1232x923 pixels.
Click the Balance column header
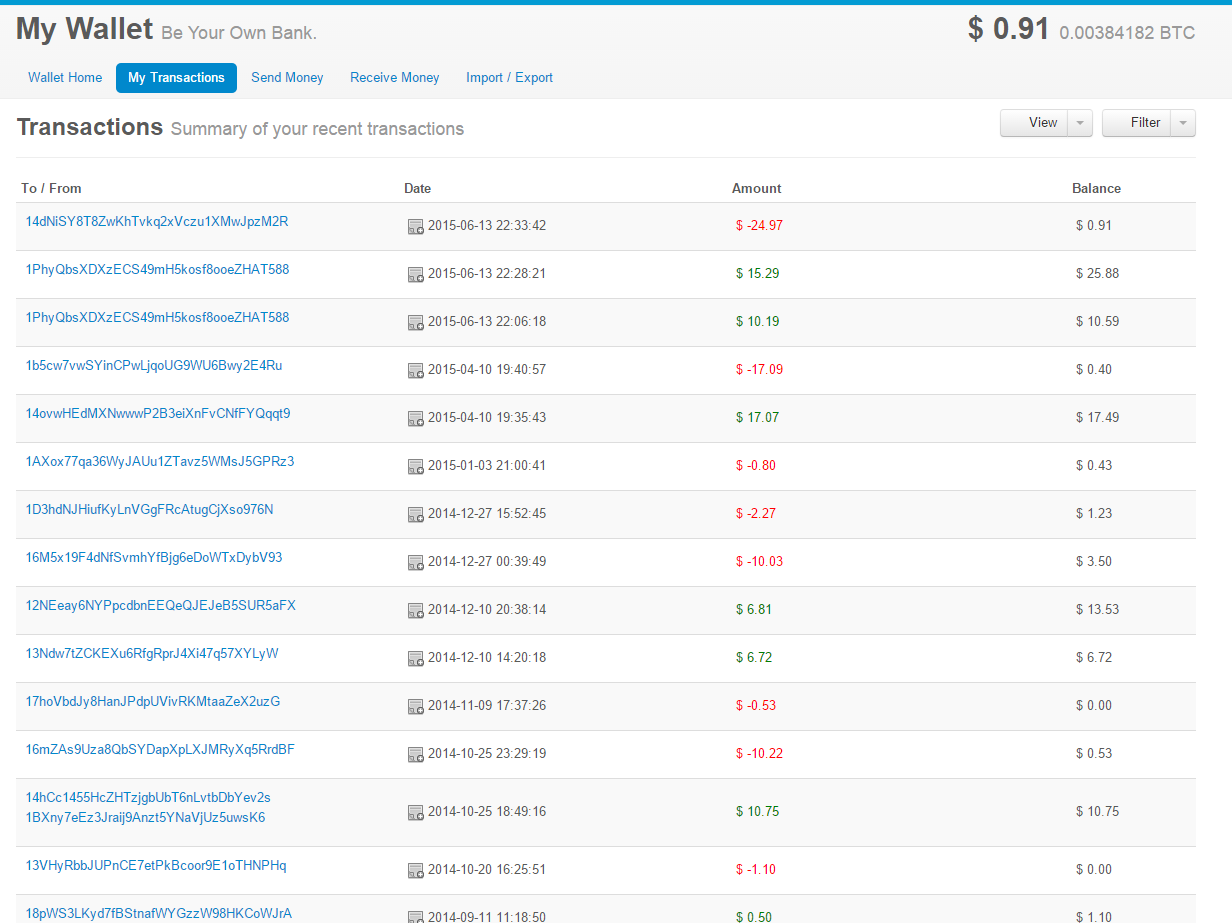click(x=1096, y=188)
